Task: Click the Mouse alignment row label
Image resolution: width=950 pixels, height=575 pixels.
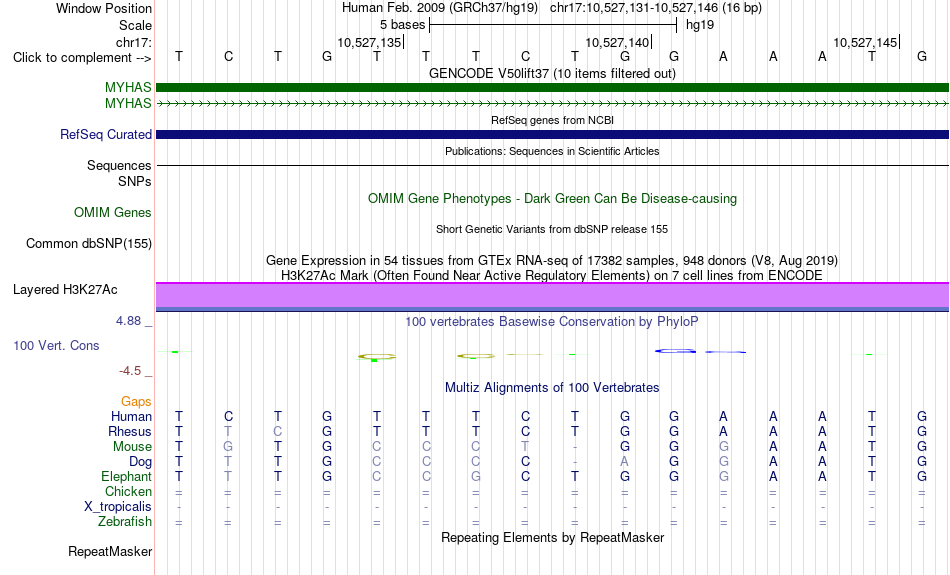Action: tap(132, 447)
